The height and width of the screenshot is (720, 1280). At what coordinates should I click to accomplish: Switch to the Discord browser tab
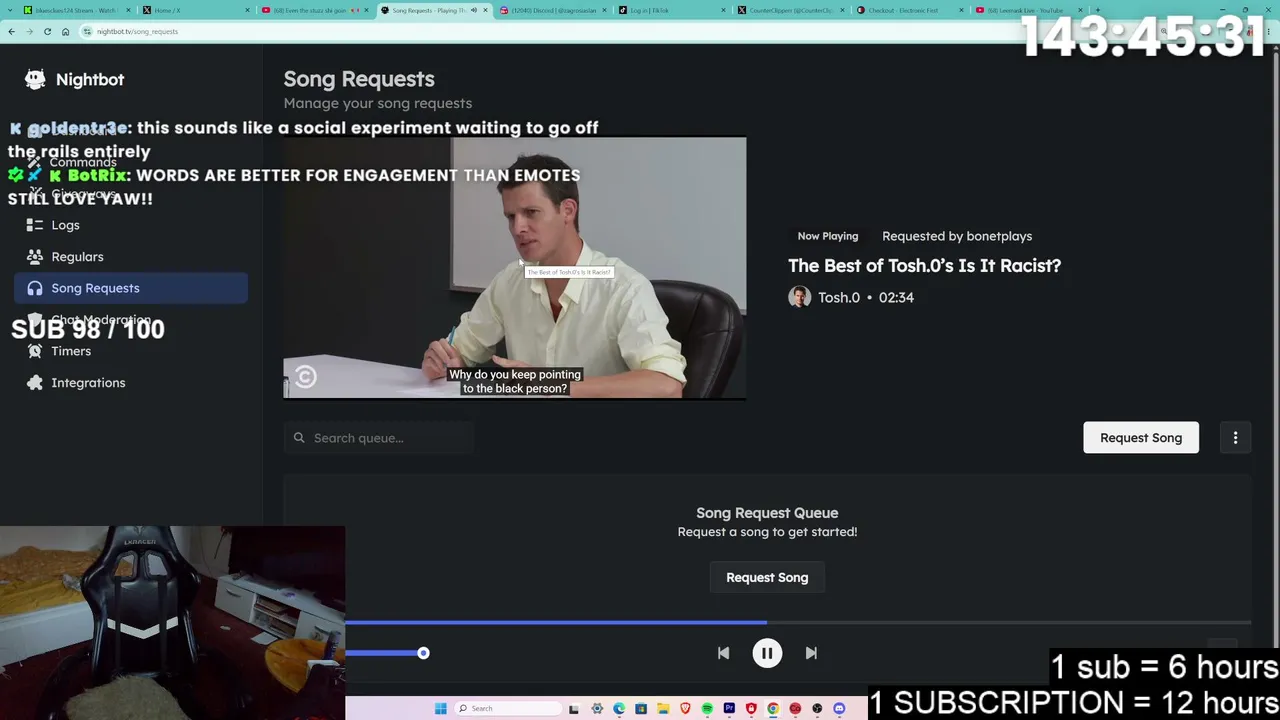tap(552, 10)
